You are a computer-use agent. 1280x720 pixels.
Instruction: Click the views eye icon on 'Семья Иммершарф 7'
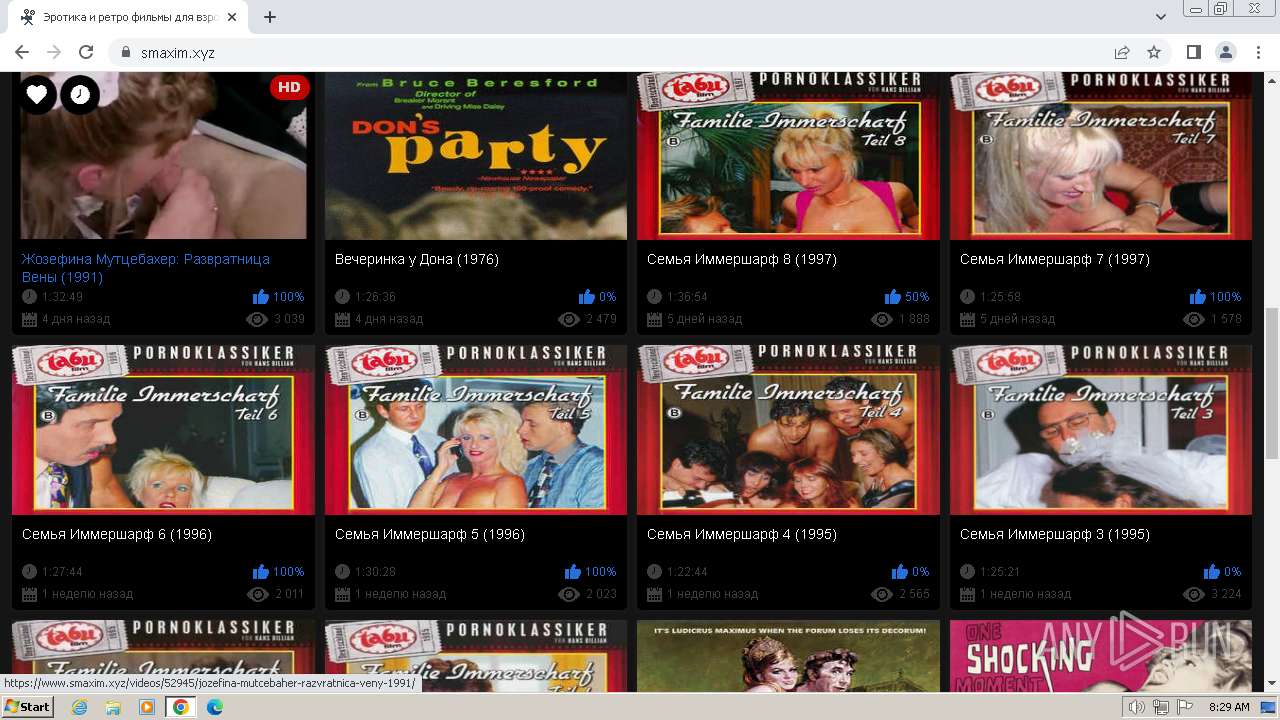[1194, 319]
